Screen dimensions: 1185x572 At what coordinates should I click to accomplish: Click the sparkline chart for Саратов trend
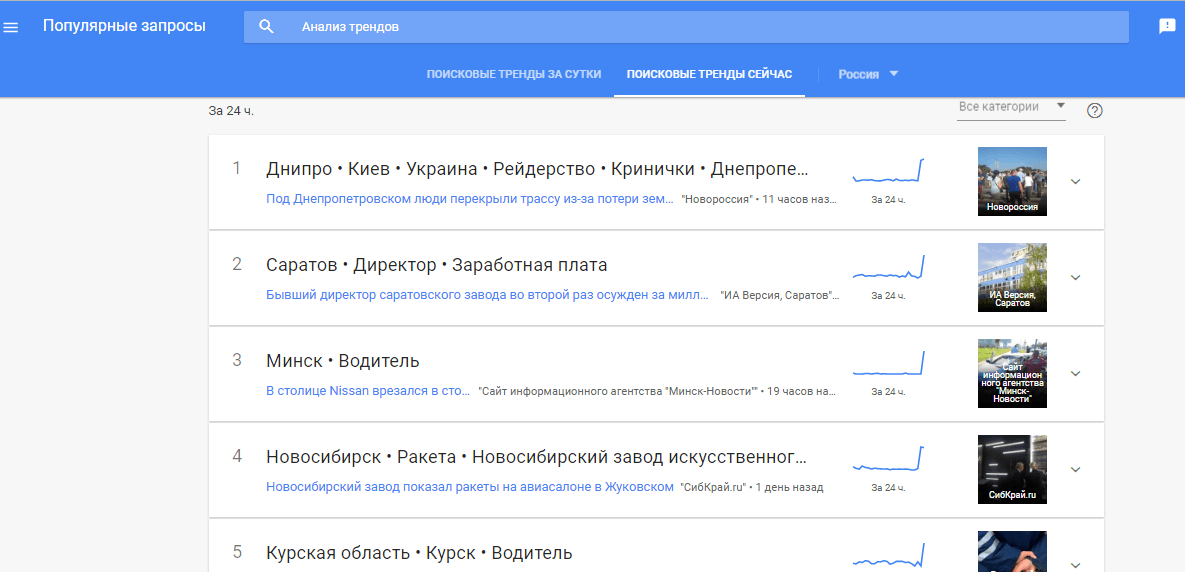tap(888, 268)
